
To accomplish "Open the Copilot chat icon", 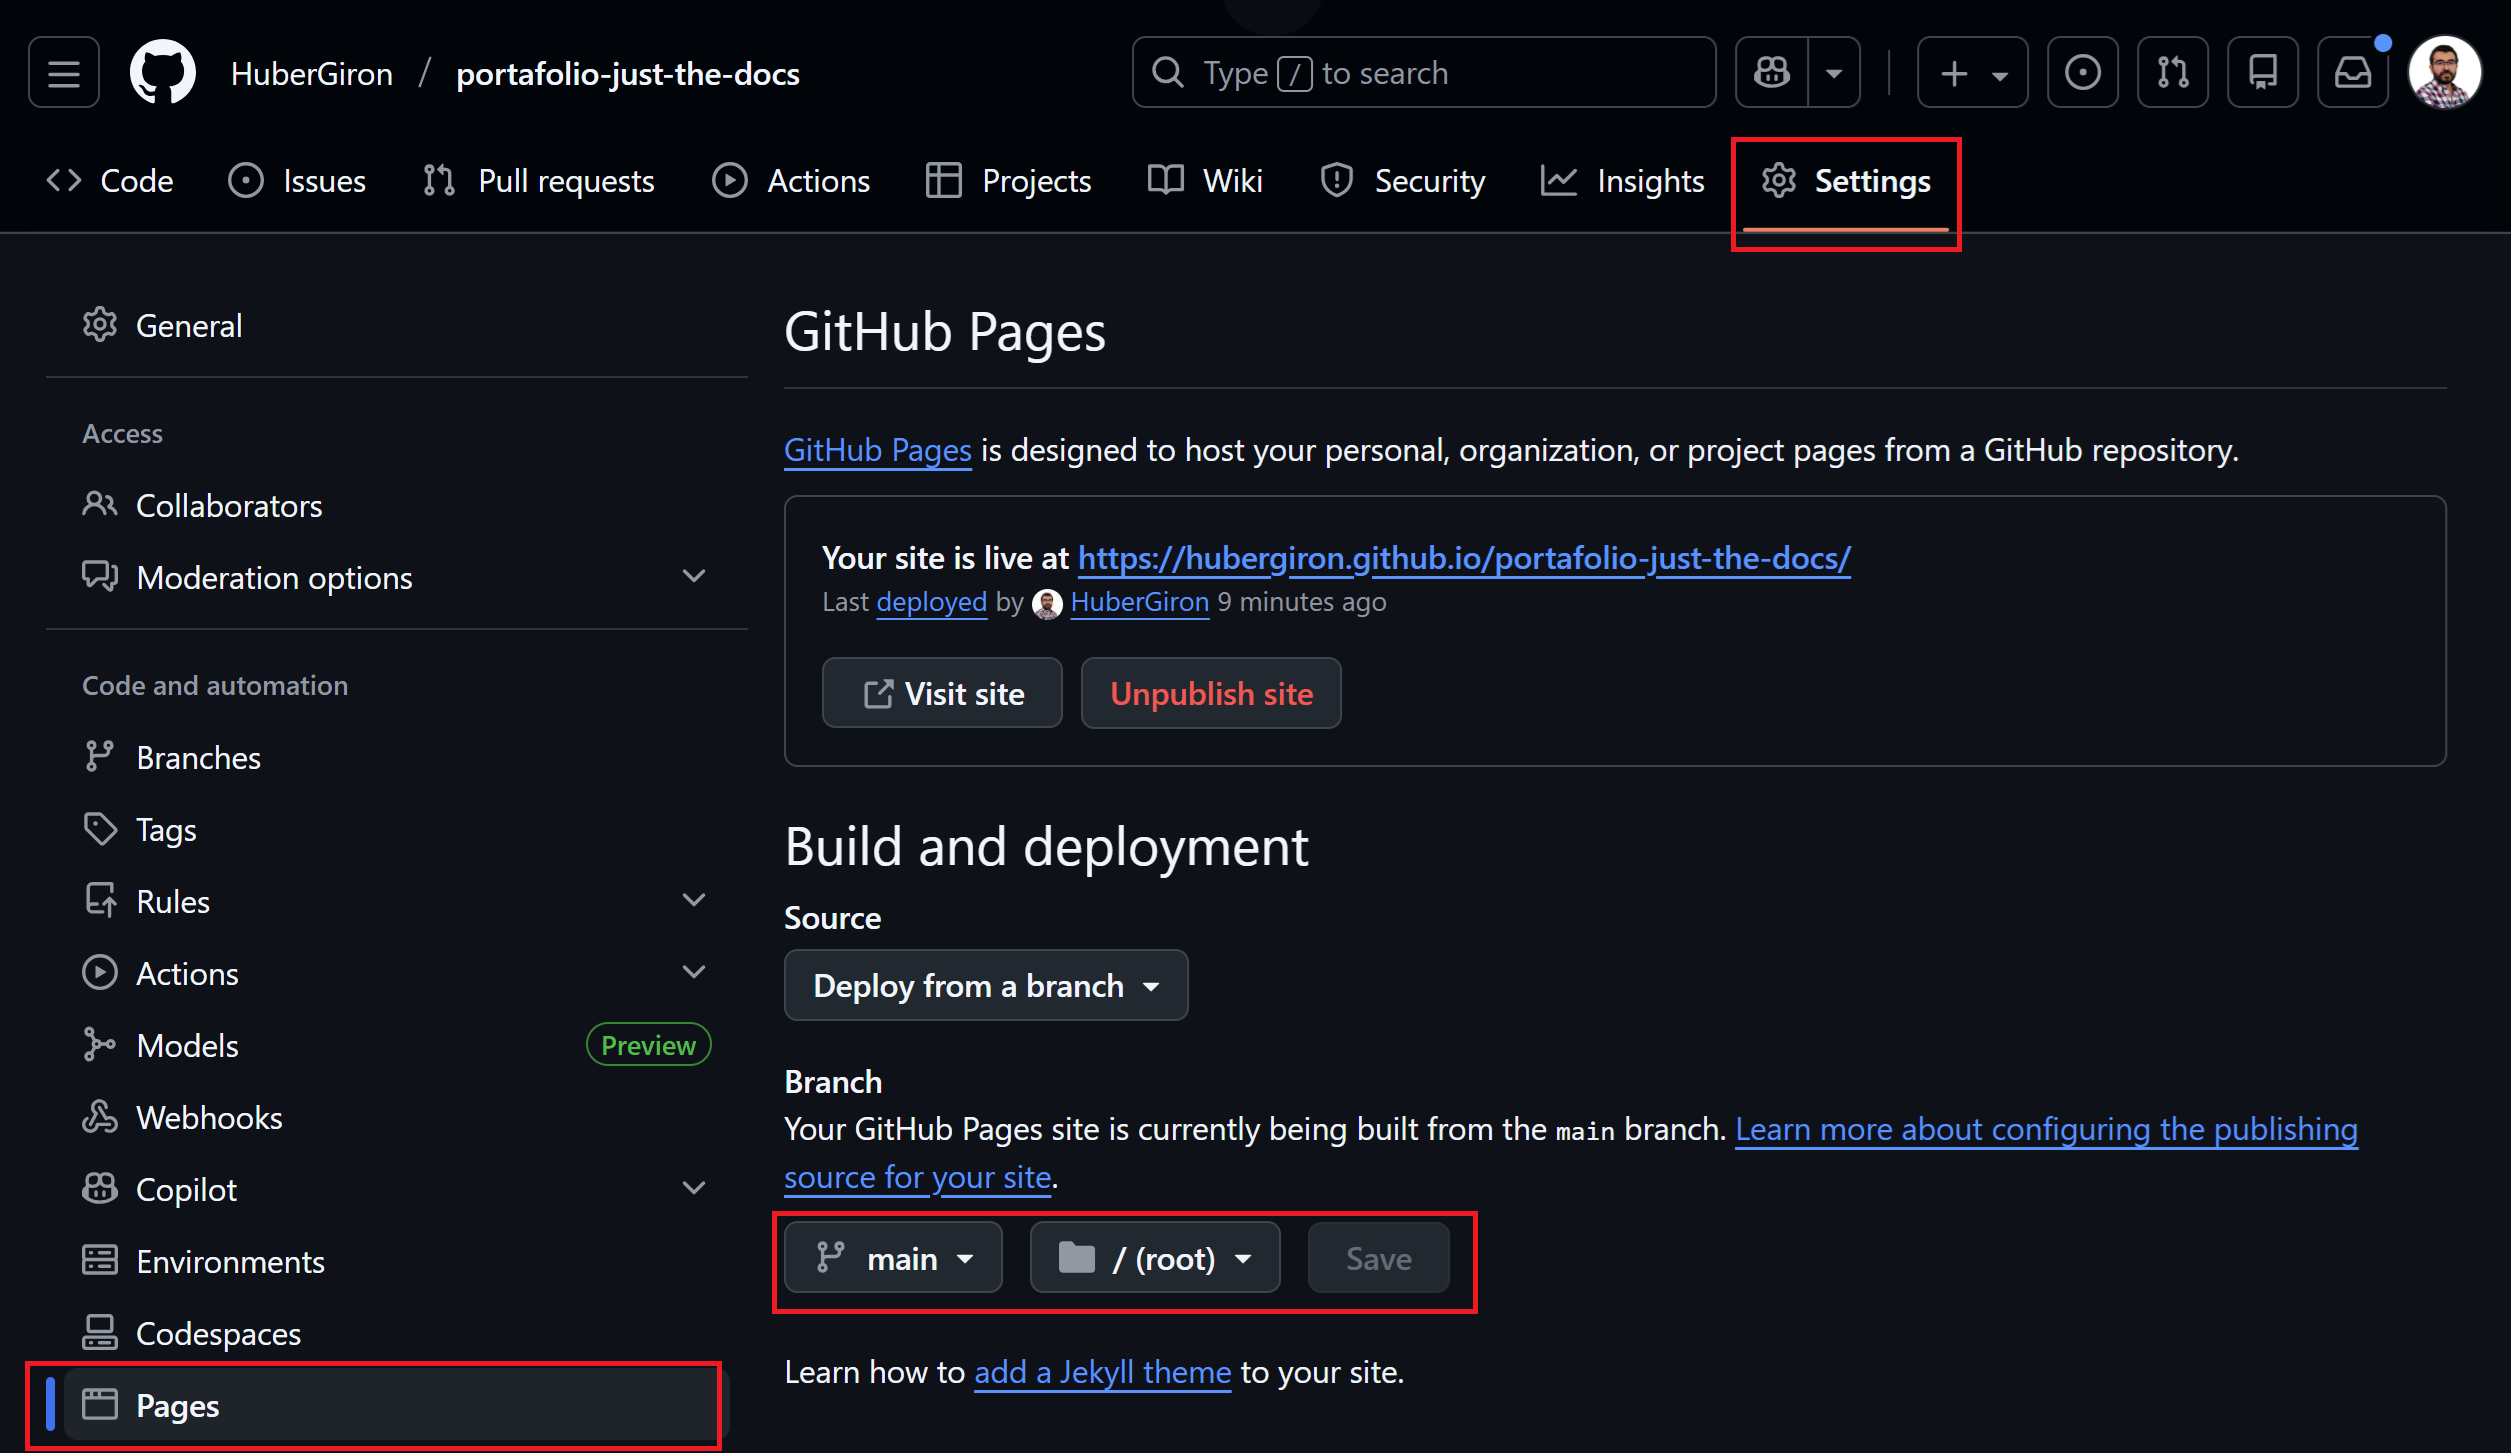I will 1772,73.
